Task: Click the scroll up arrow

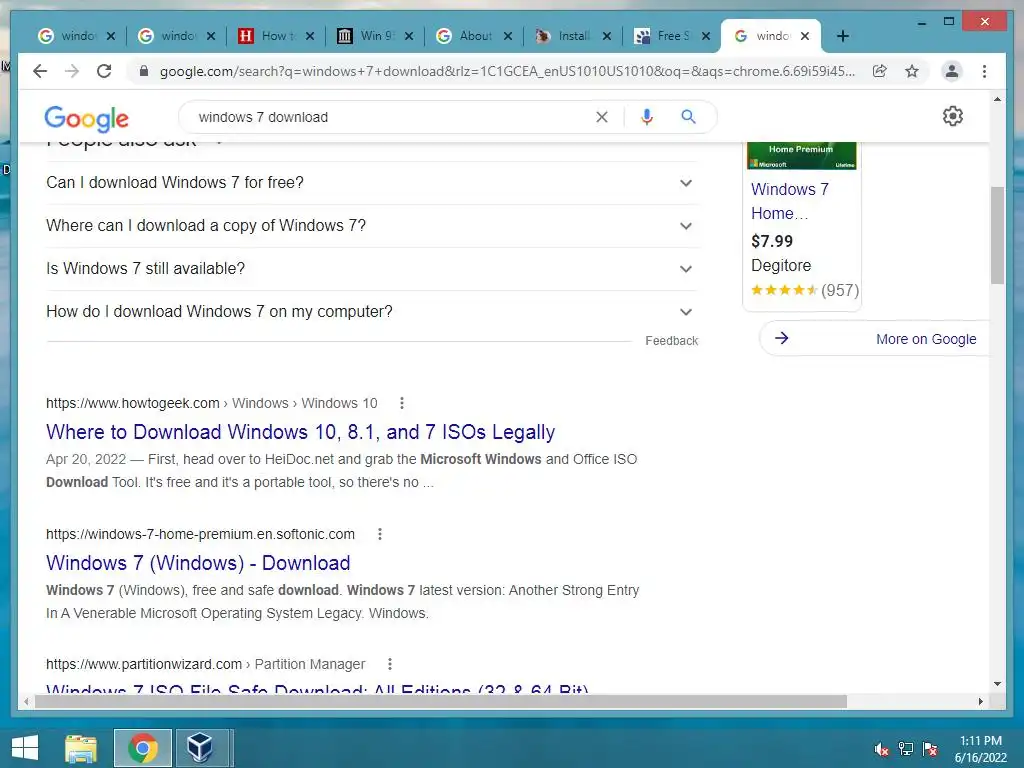Action: (997, 99)
